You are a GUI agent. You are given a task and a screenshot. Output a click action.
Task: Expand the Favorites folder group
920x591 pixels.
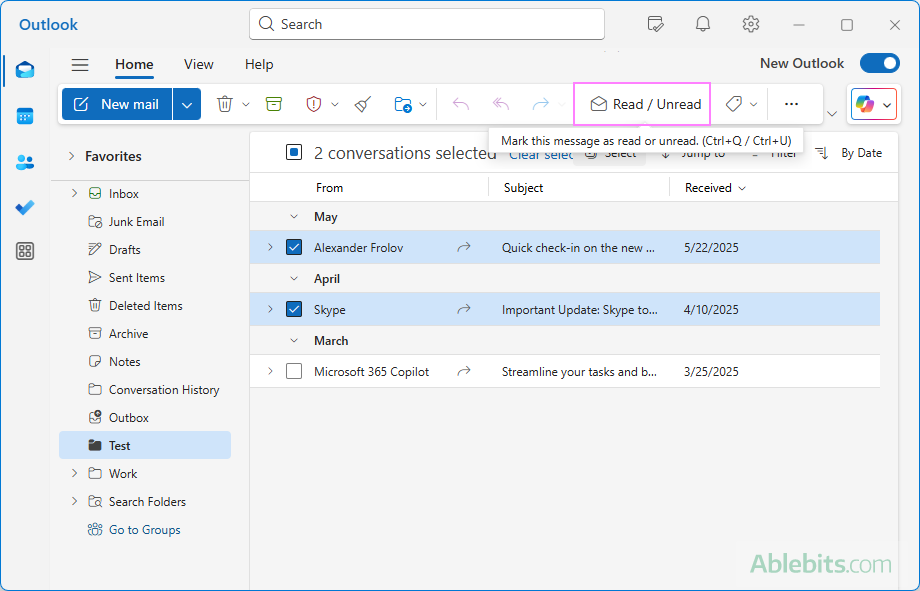pos(71,156)
